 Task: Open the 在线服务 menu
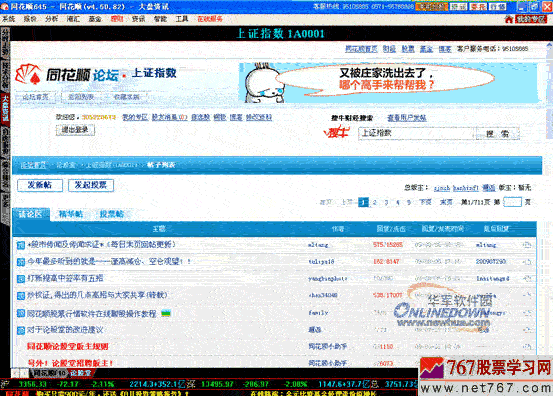coord(209,19)
